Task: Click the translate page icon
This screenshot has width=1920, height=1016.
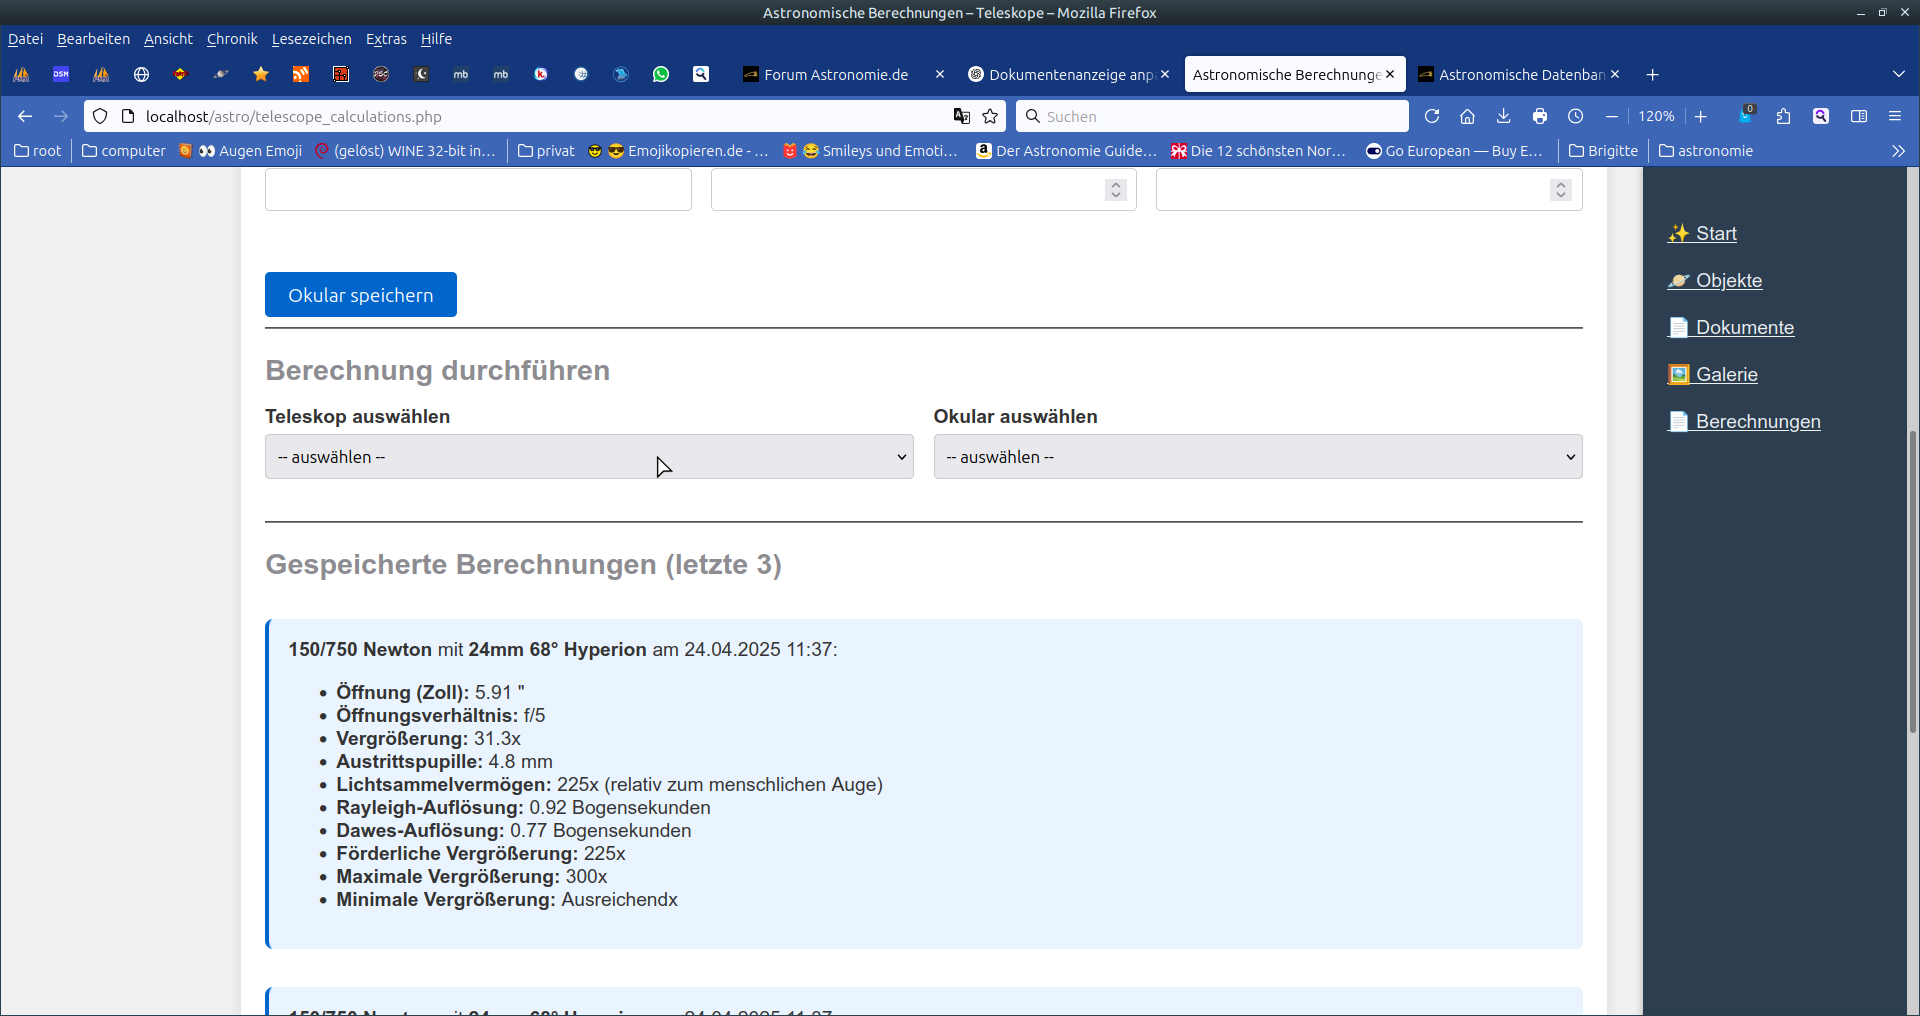Action: 961,116
